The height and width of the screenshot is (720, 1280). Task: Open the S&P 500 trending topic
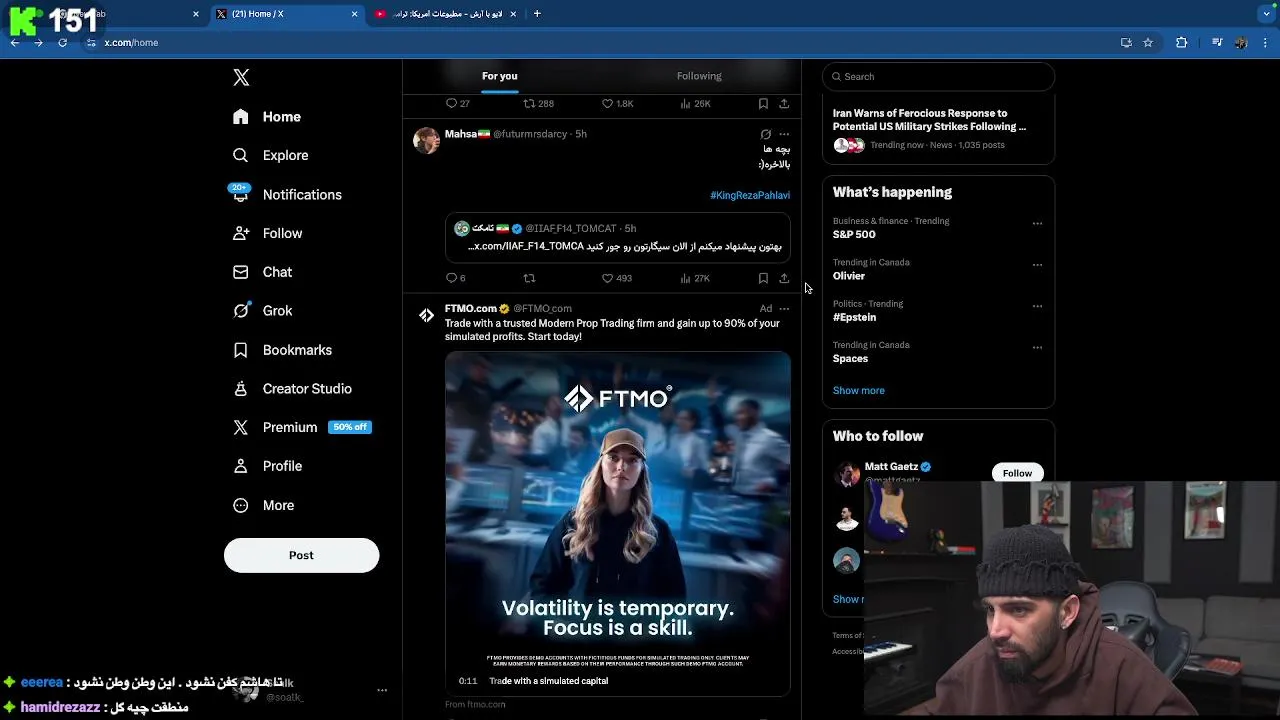coord(854,234)
